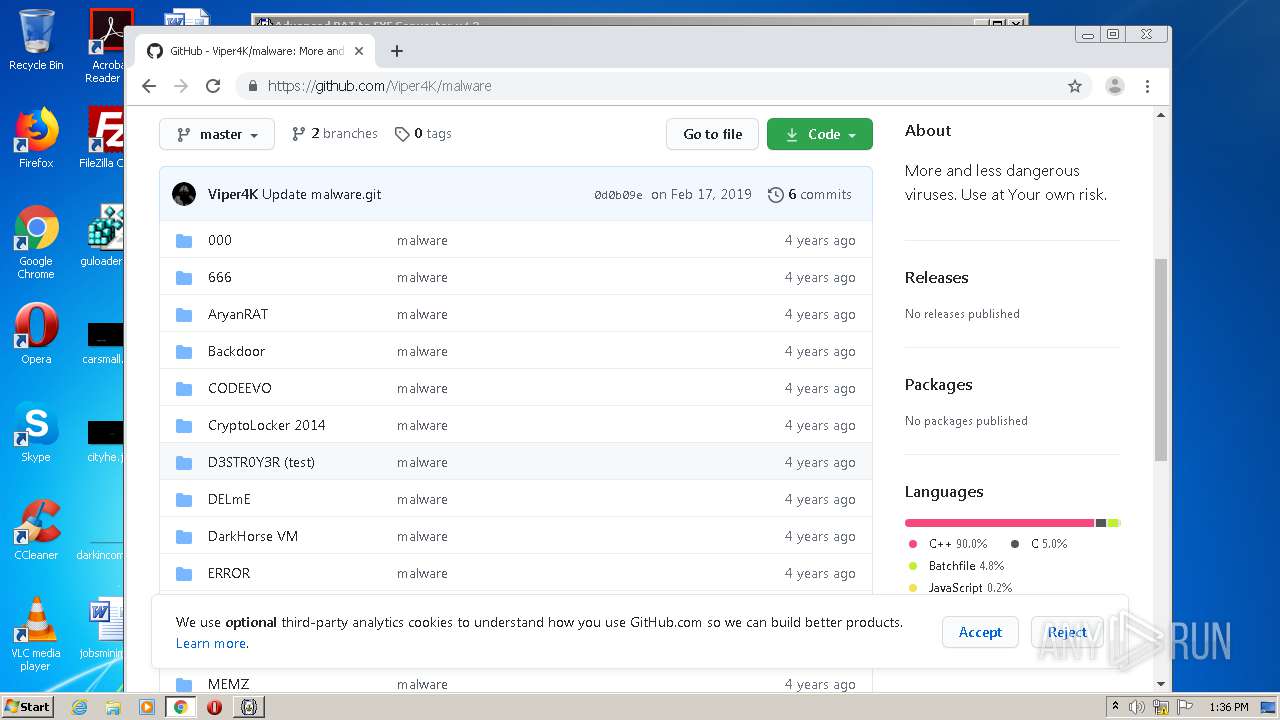Viewport: 1280px width, 720px height.
Task: Open the 666 folder
Action: click(219, 277)
